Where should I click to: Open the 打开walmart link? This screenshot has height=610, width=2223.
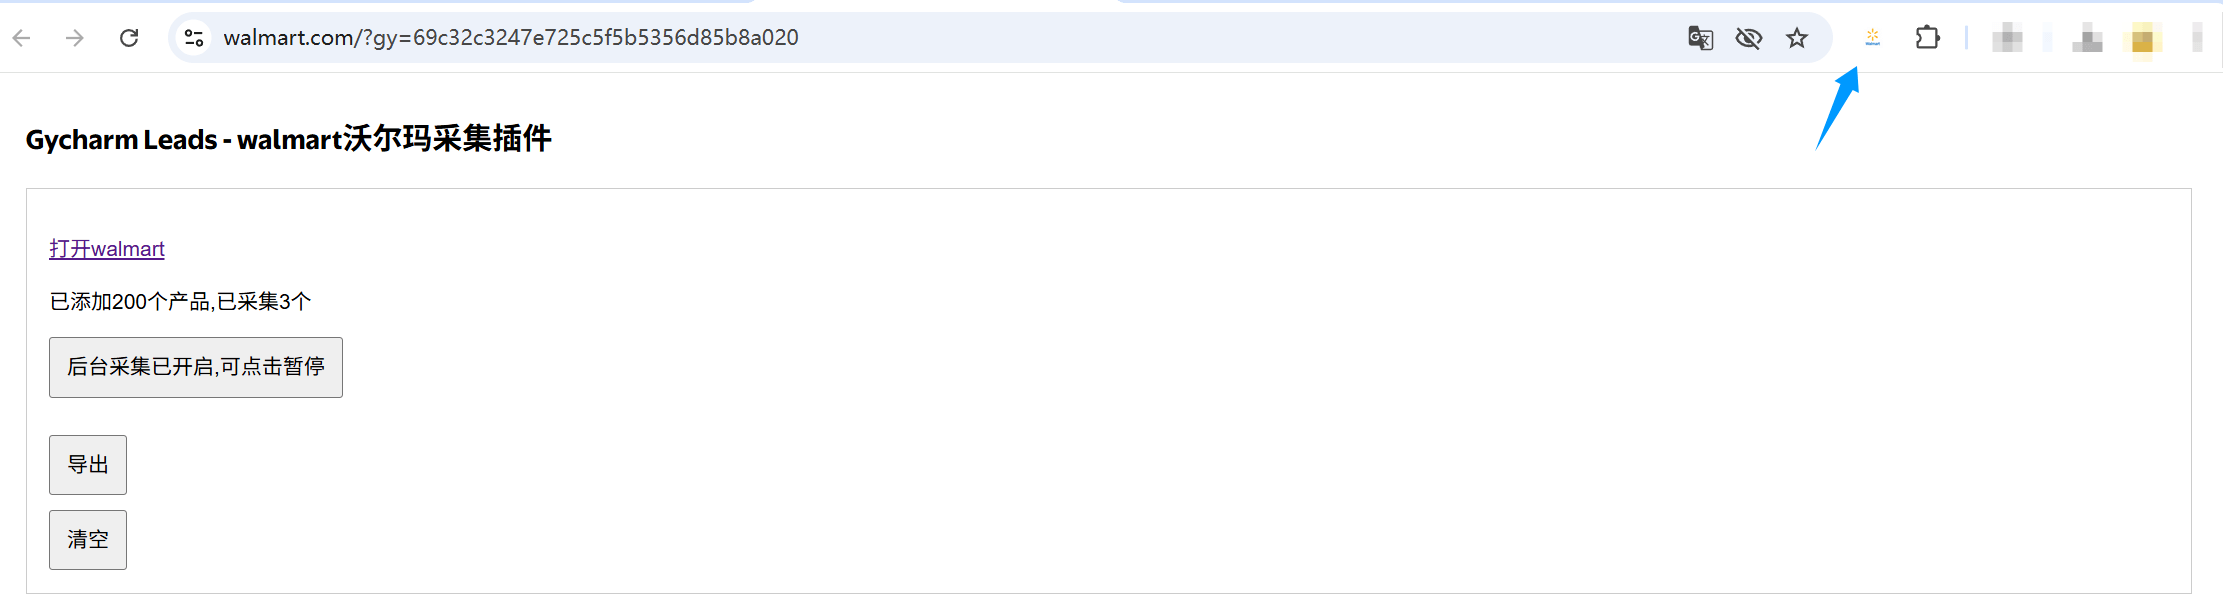click(107, 249)
